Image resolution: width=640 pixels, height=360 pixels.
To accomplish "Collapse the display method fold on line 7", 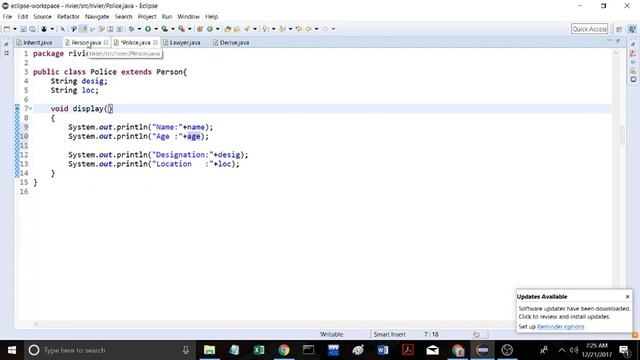I will point(30,109).
